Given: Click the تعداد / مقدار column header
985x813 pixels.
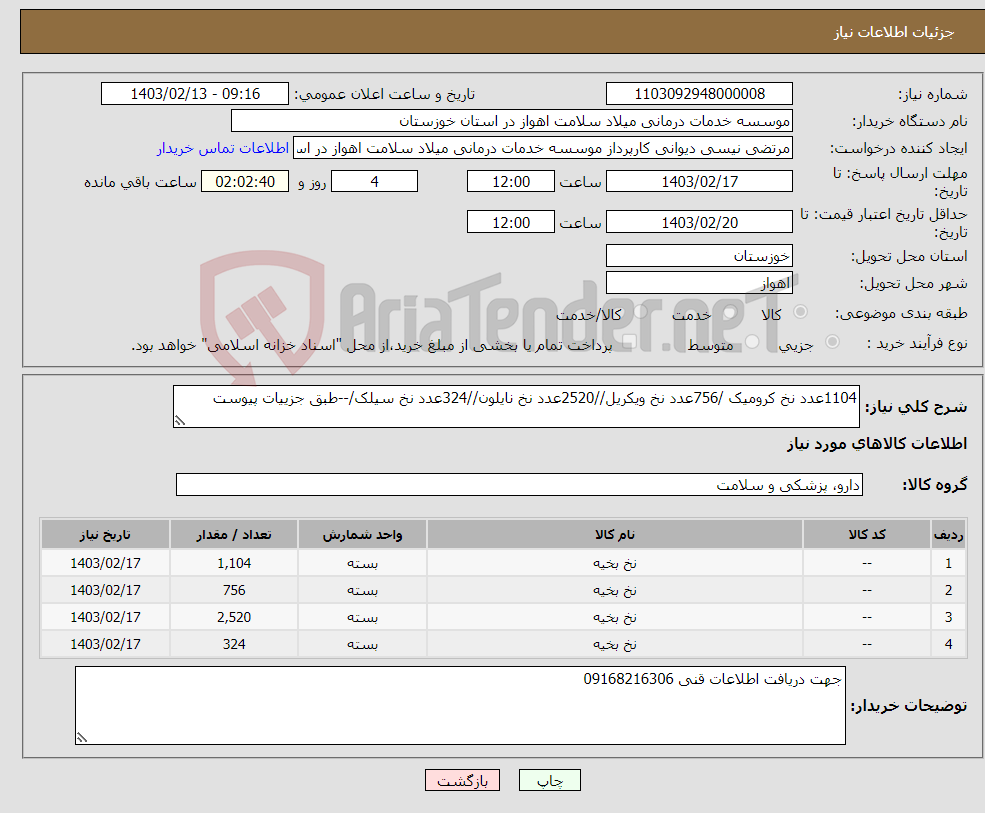Looking at the screenshot, I should point(234,535).
